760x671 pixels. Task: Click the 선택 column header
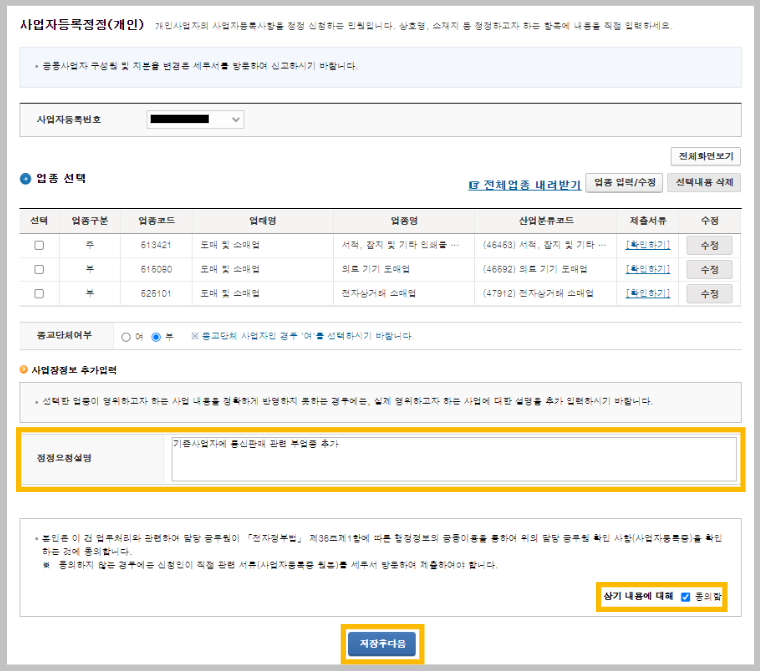coord(39,221)
